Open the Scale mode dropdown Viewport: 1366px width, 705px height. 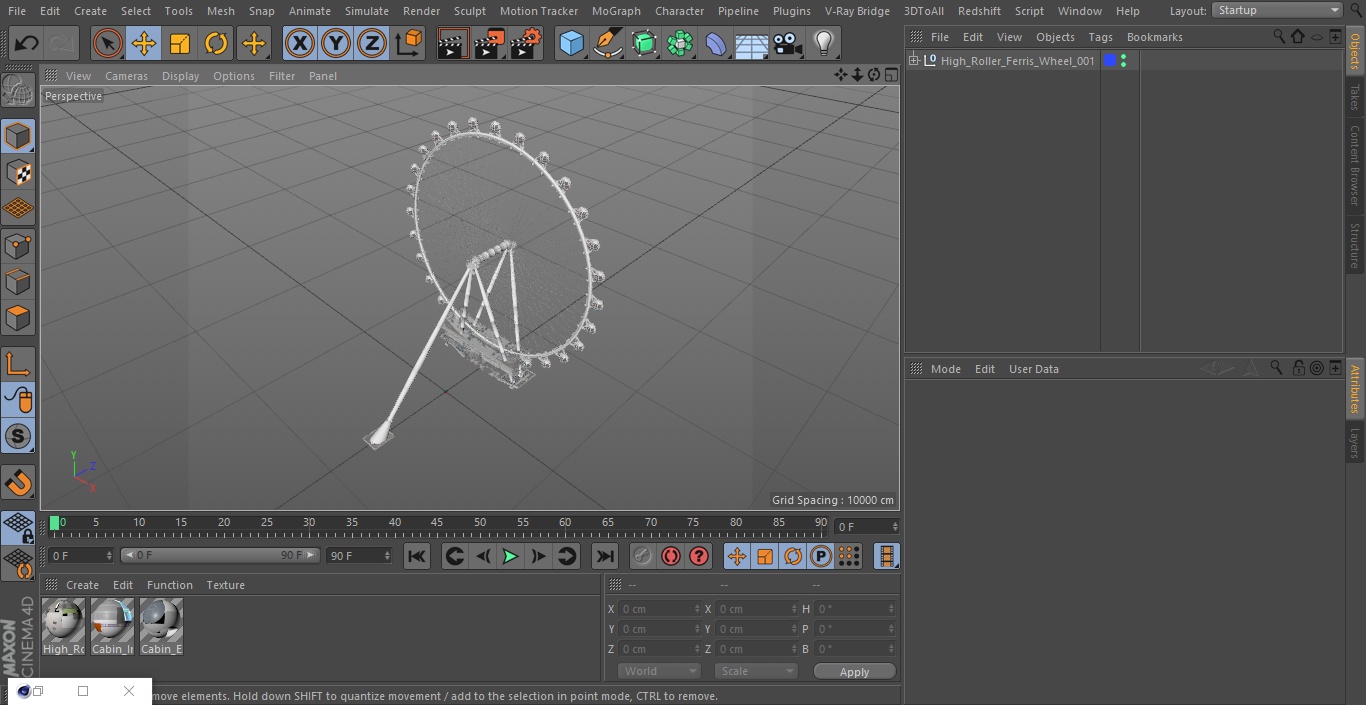pos(756,671)
